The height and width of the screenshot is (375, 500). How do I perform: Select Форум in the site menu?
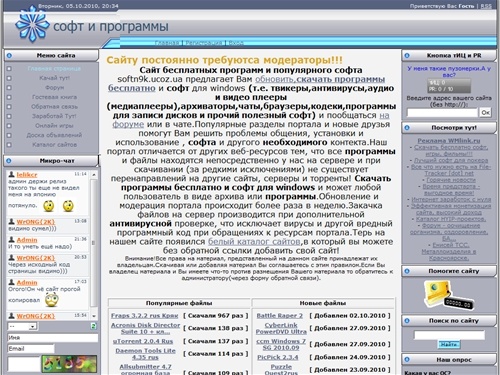[x=54, y=88]
